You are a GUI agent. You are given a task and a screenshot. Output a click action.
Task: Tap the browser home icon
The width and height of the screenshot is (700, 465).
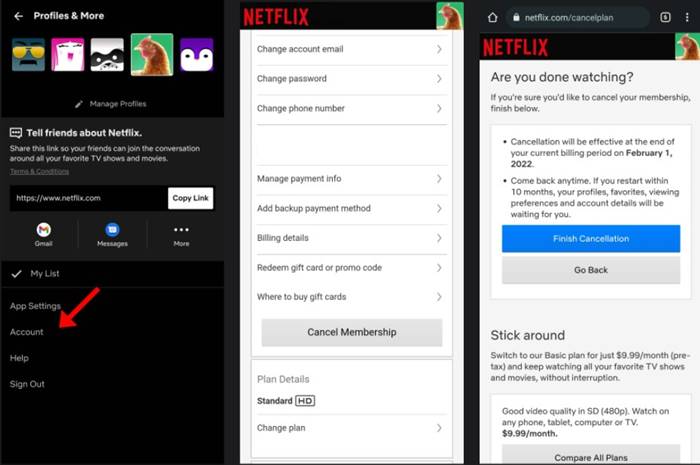tap(491, 17)
